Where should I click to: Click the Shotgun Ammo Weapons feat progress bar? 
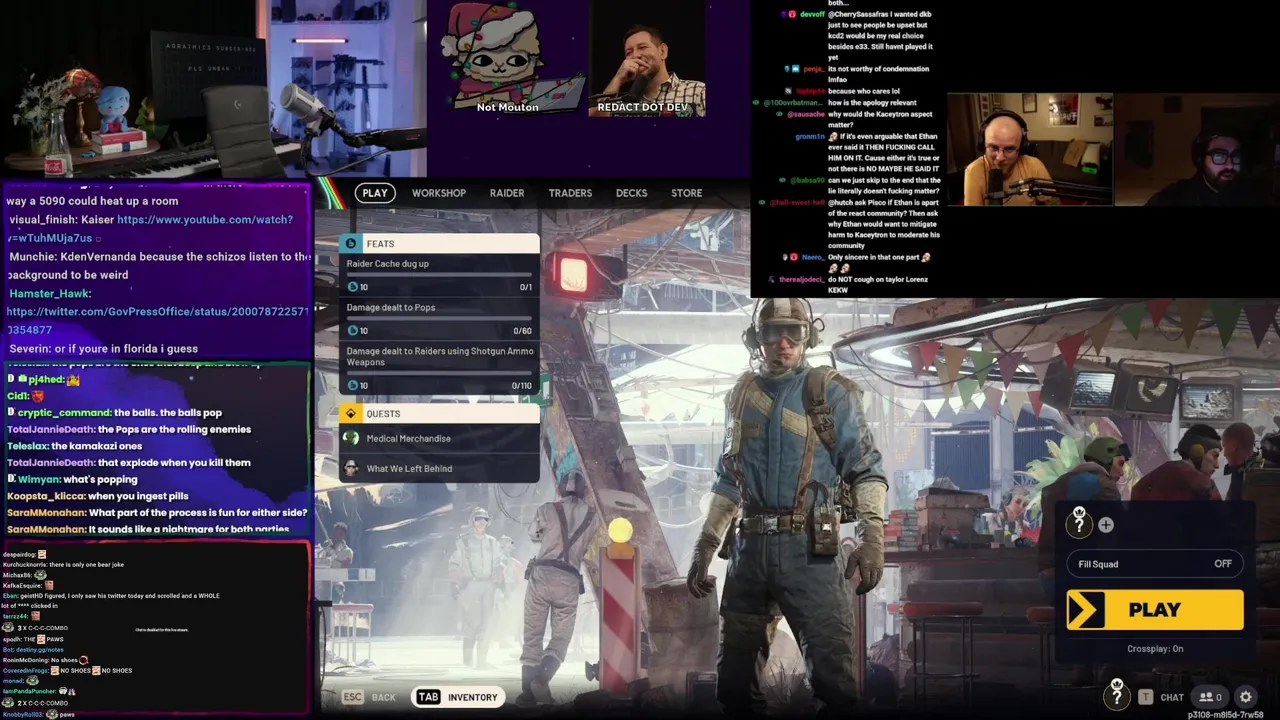tap(439, 373)
